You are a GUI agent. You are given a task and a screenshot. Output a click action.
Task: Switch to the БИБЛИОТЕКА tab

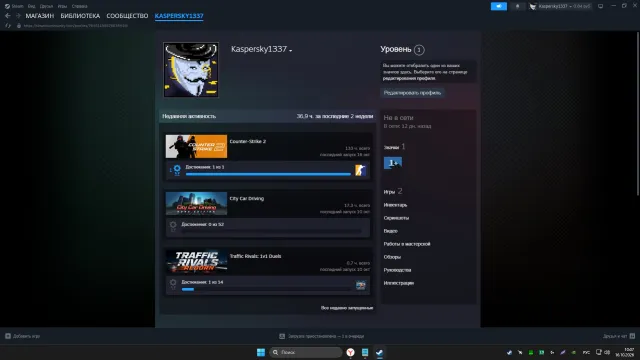click(80, 16)
